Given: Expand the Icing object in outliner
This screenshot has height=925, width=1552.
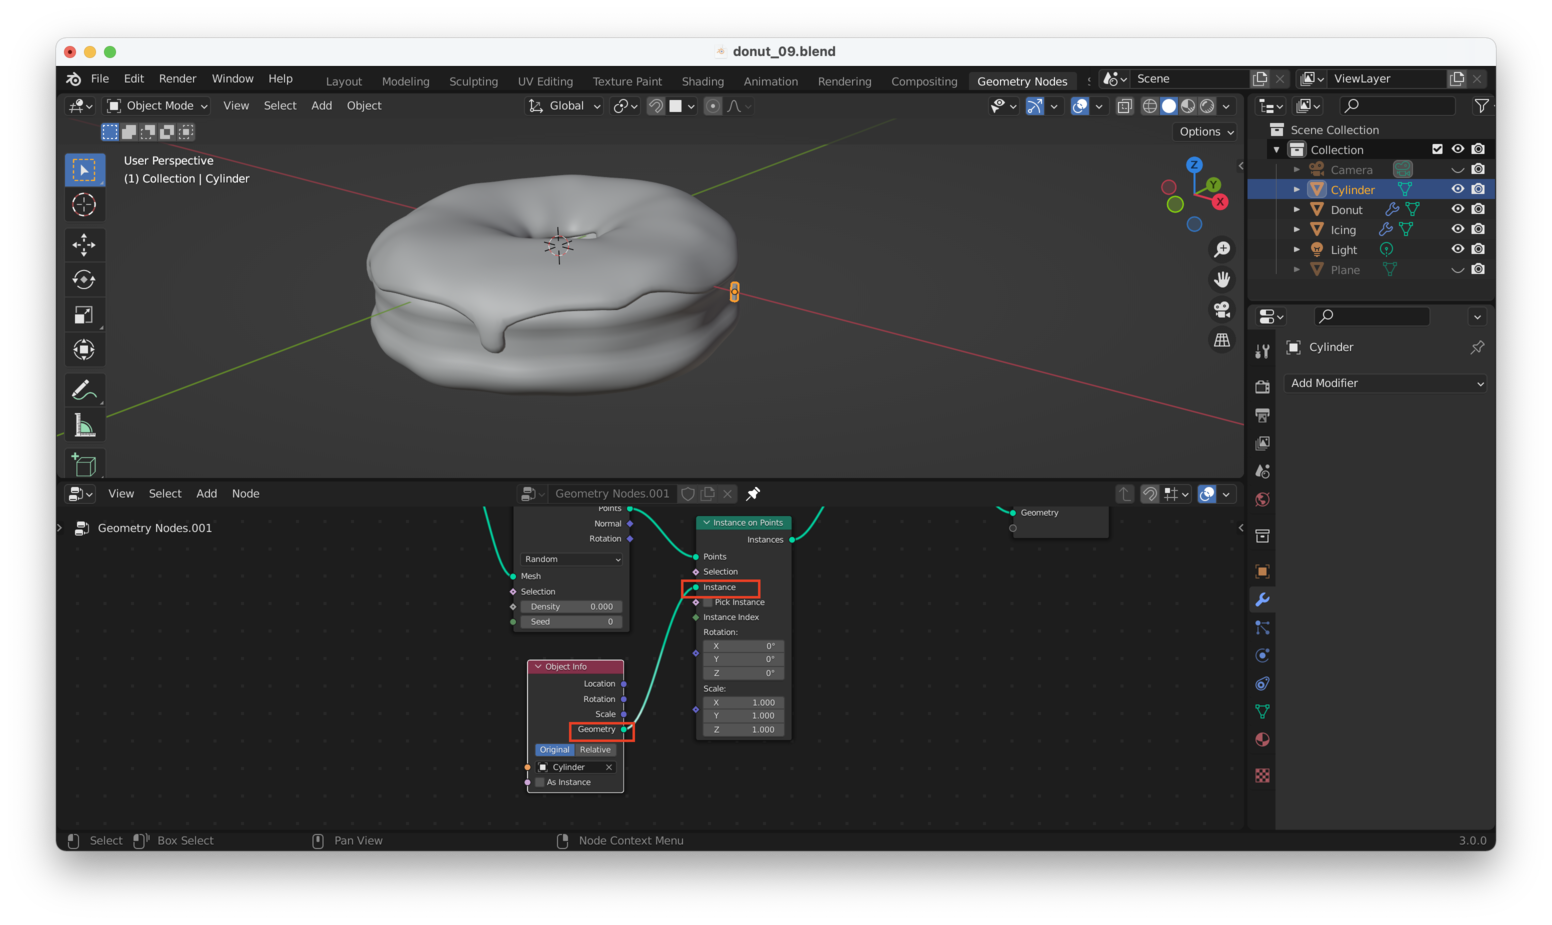Looking at the screenshot, I should (x=1297, y=230).
